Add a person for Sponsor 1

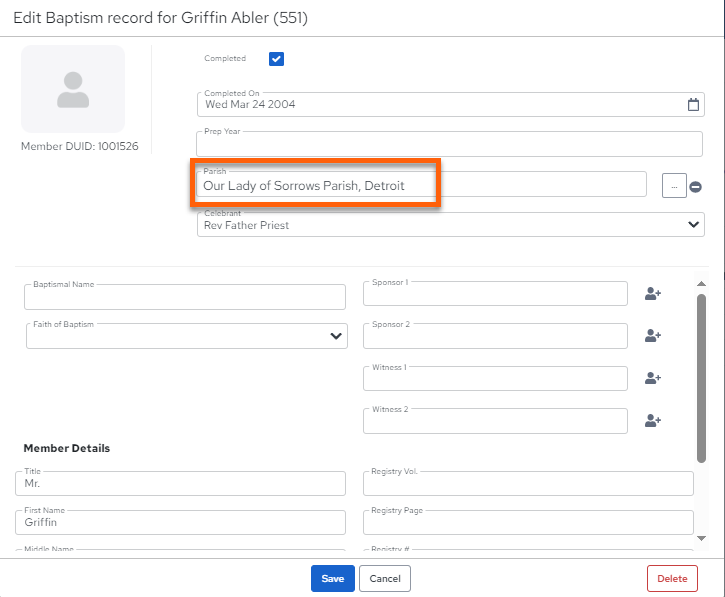(x=652, y=294)
